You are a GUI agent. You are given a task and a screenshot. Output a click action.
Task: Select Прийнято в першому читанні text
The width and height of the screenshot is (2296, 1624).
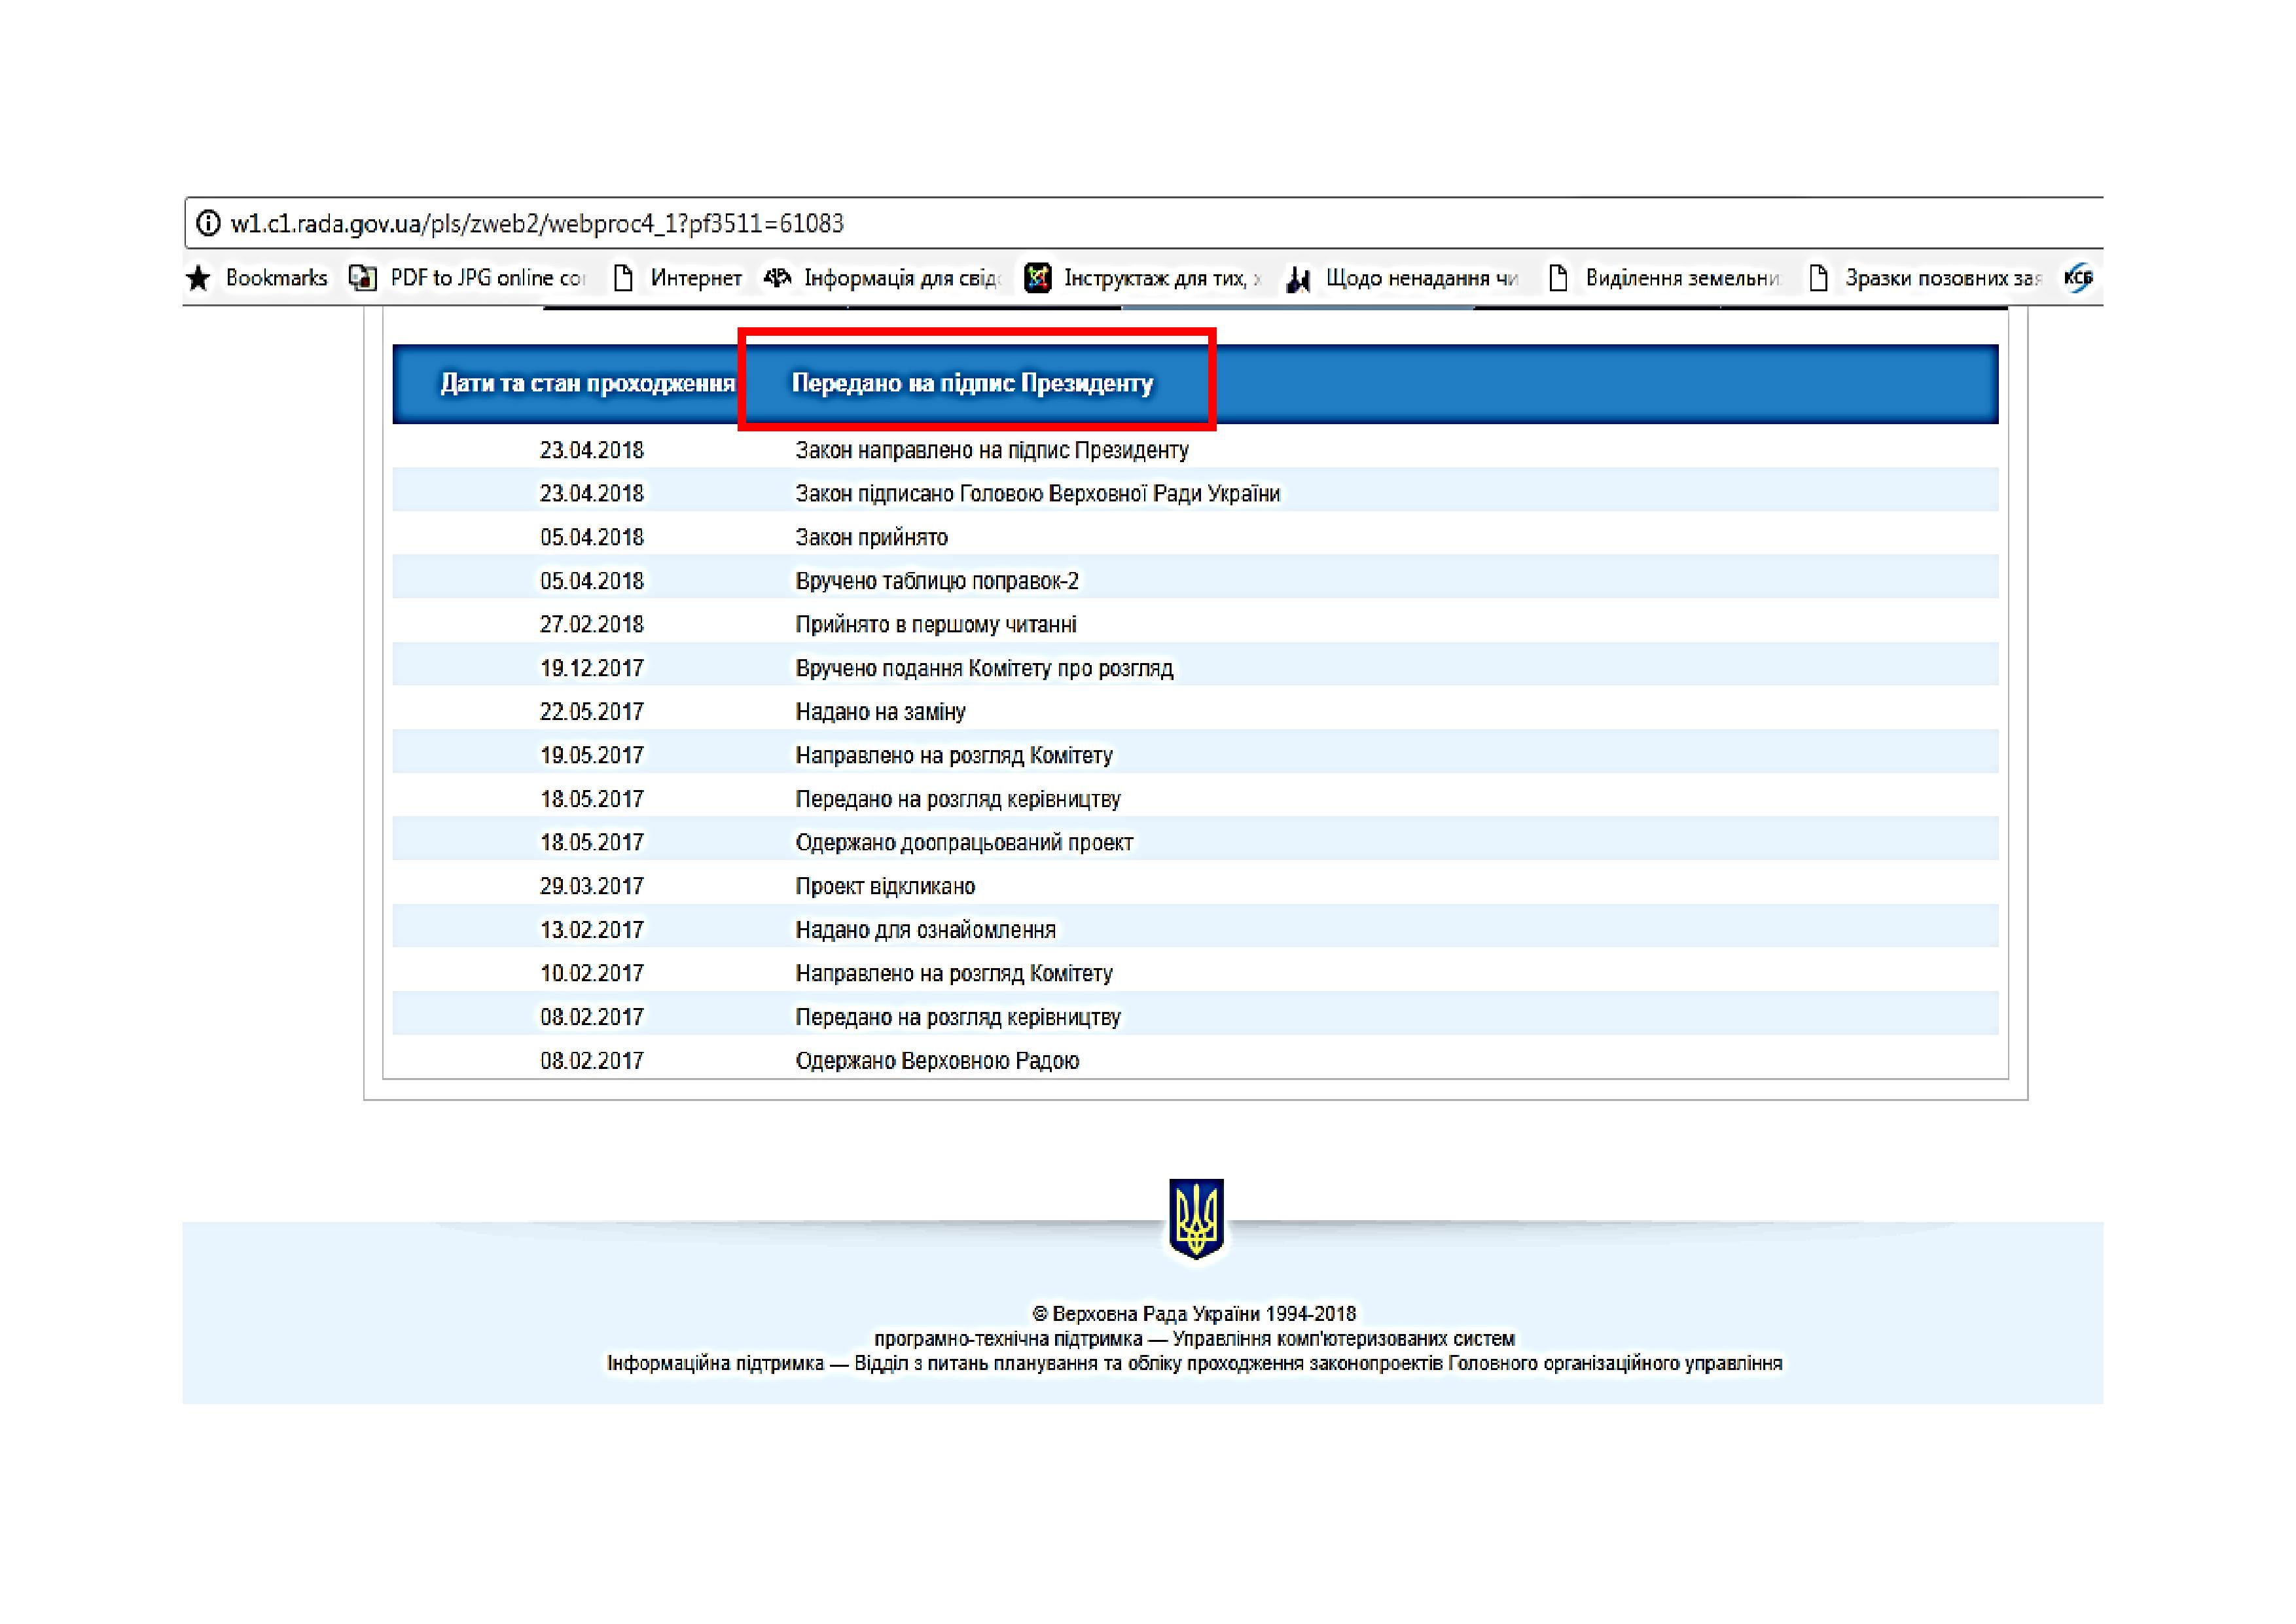click(x=936, y=624)
